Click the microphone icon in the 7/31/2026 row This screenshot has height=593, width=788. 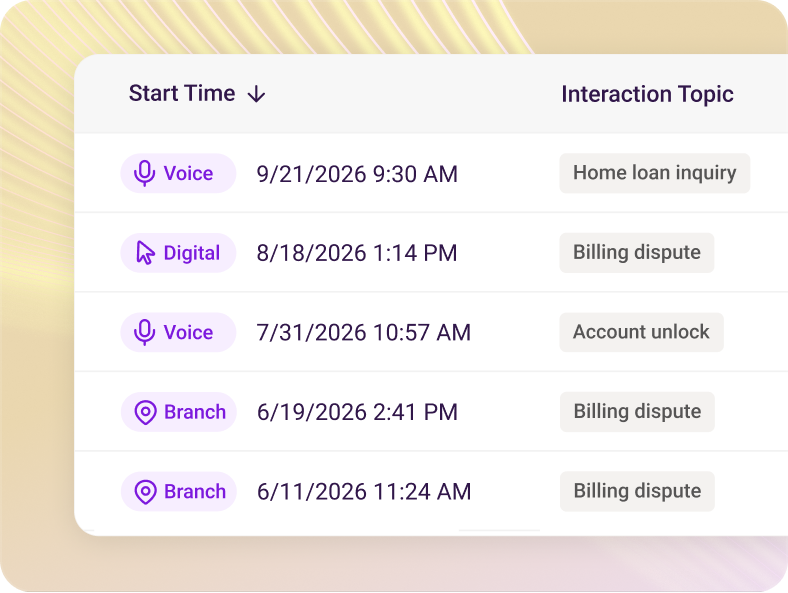144,333
